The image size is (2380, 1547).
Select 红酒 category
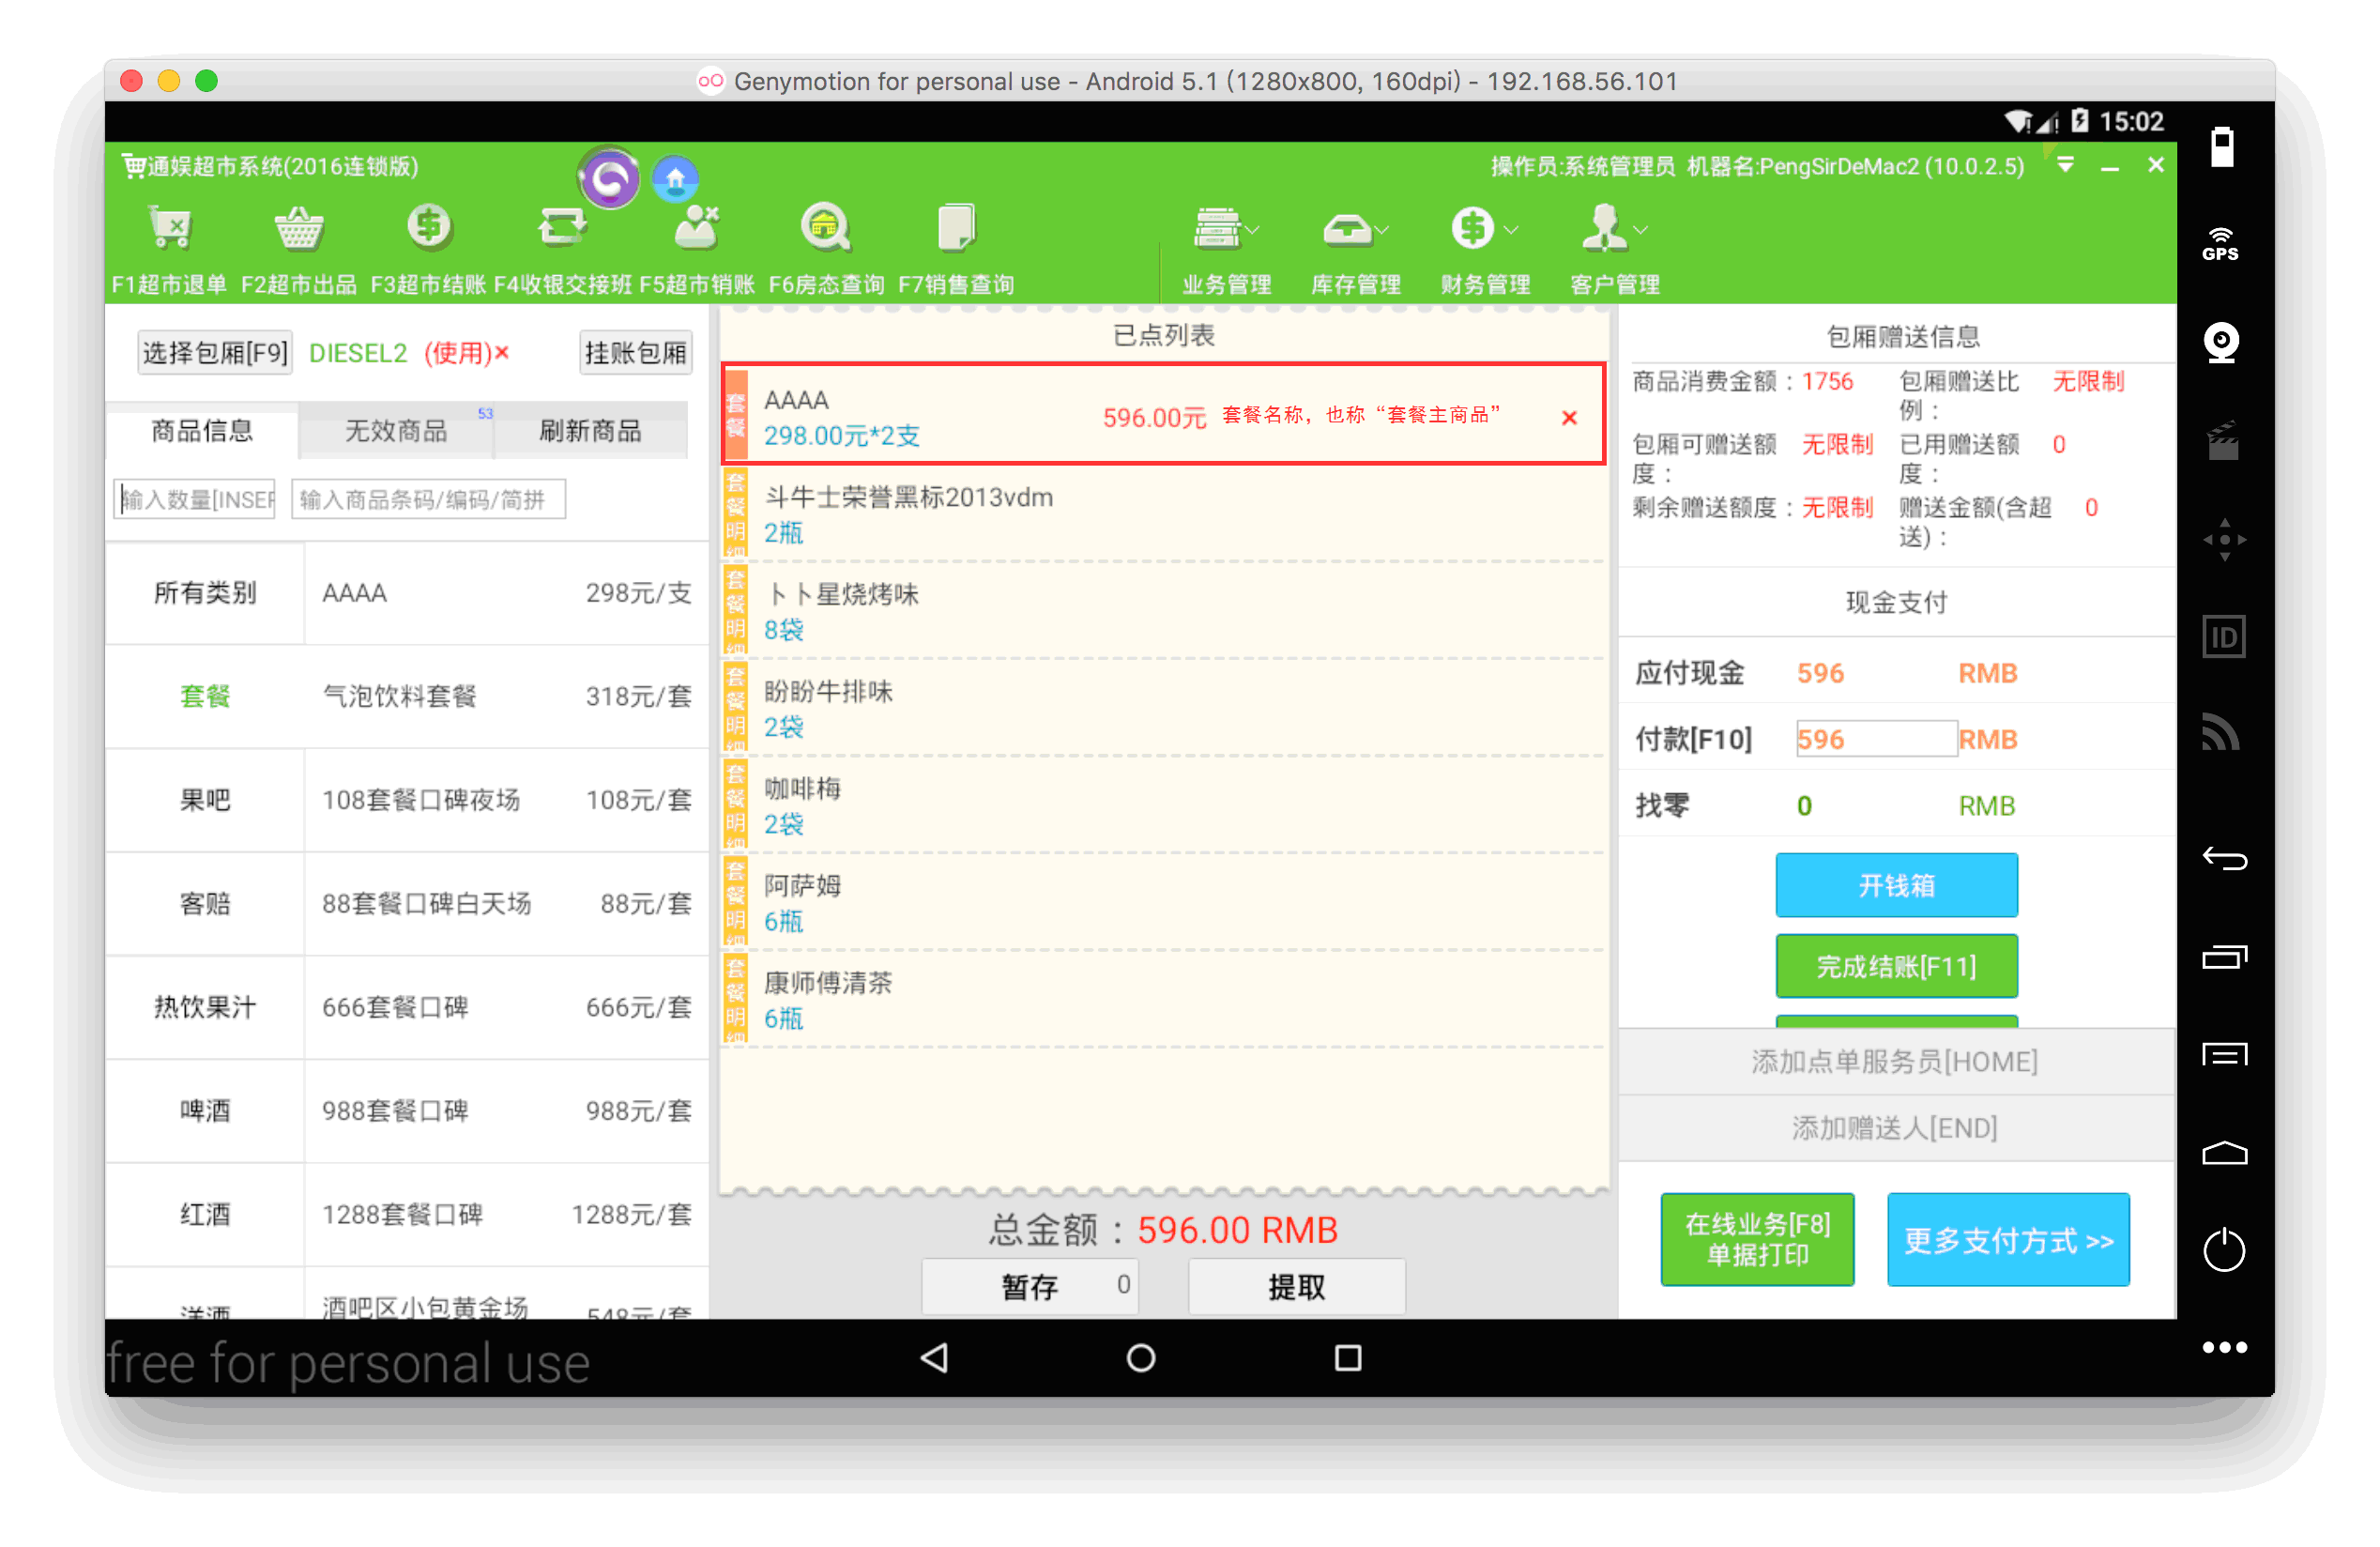[204, 1214]
